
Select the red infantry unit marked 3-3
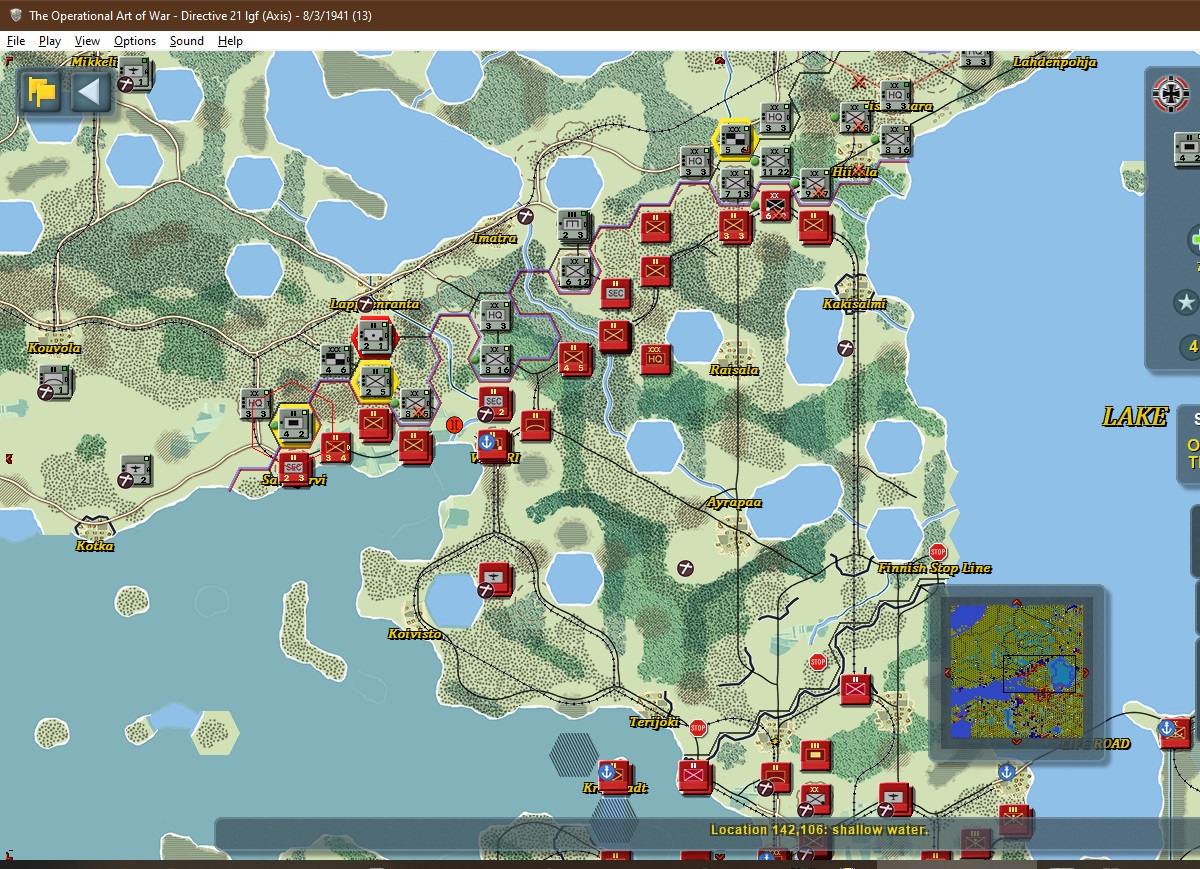(734, 227)
